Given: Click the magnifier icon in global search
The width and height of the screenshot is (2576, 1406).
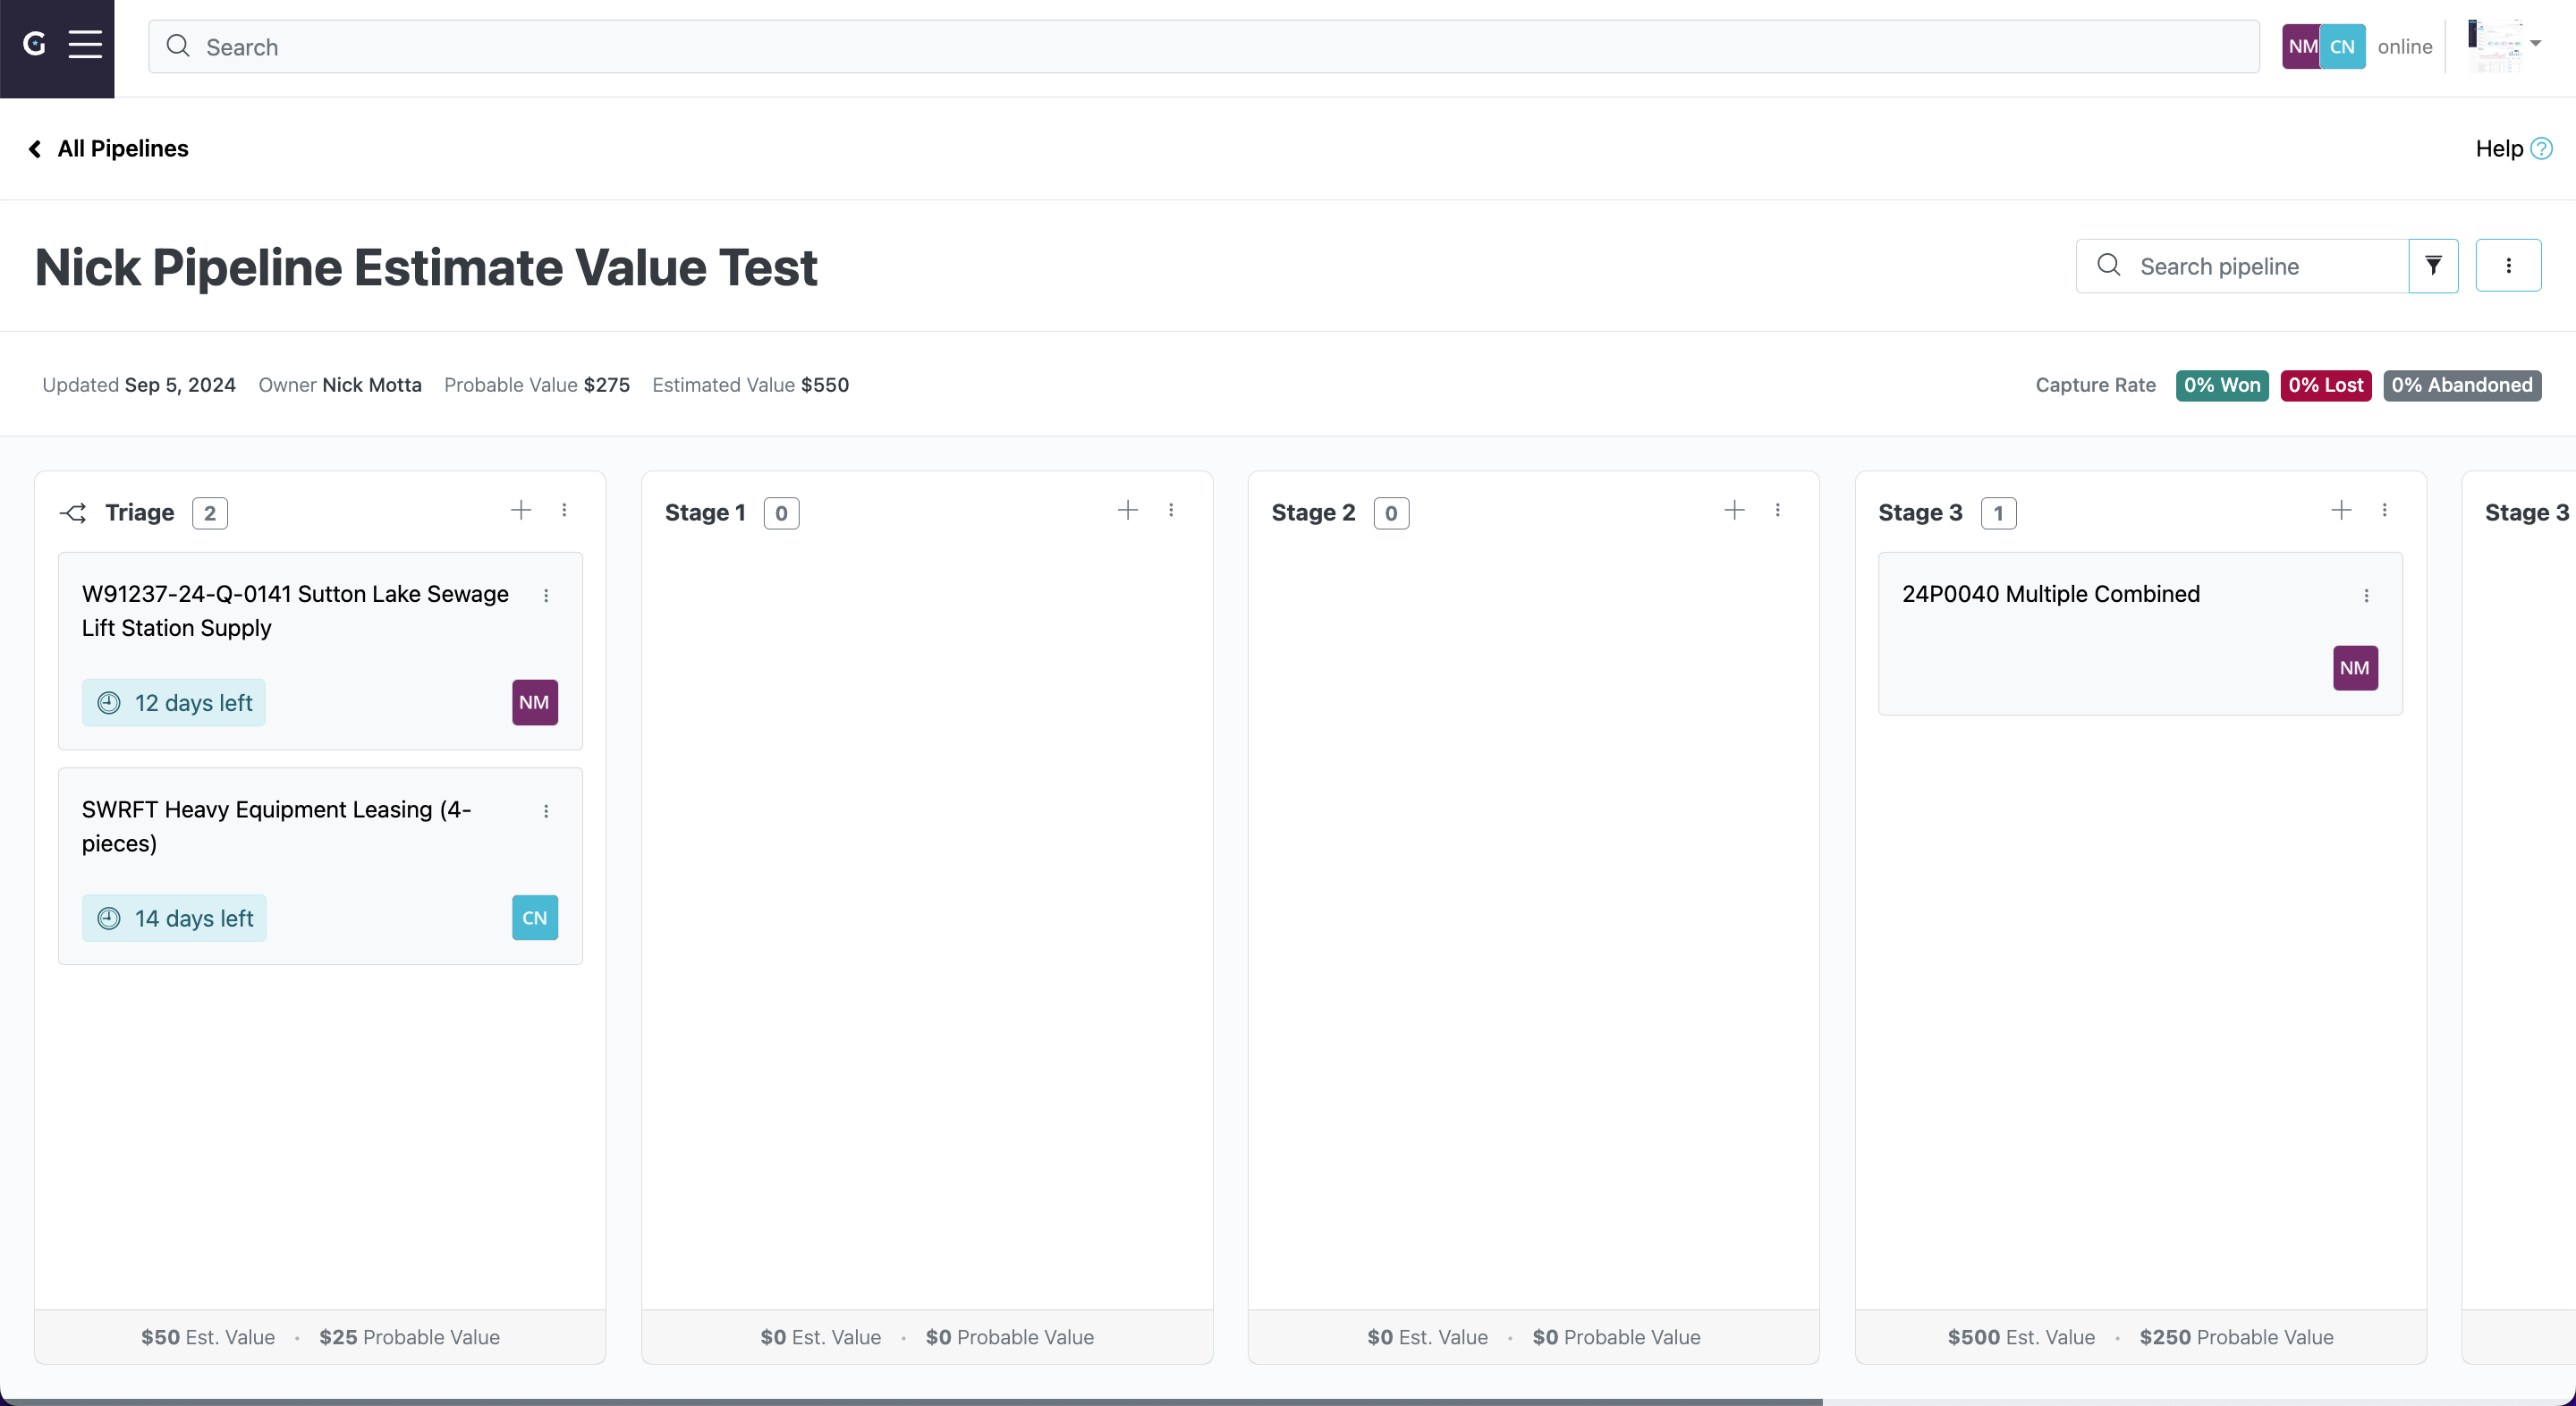Looking at the screenshot, I should 178,46.
